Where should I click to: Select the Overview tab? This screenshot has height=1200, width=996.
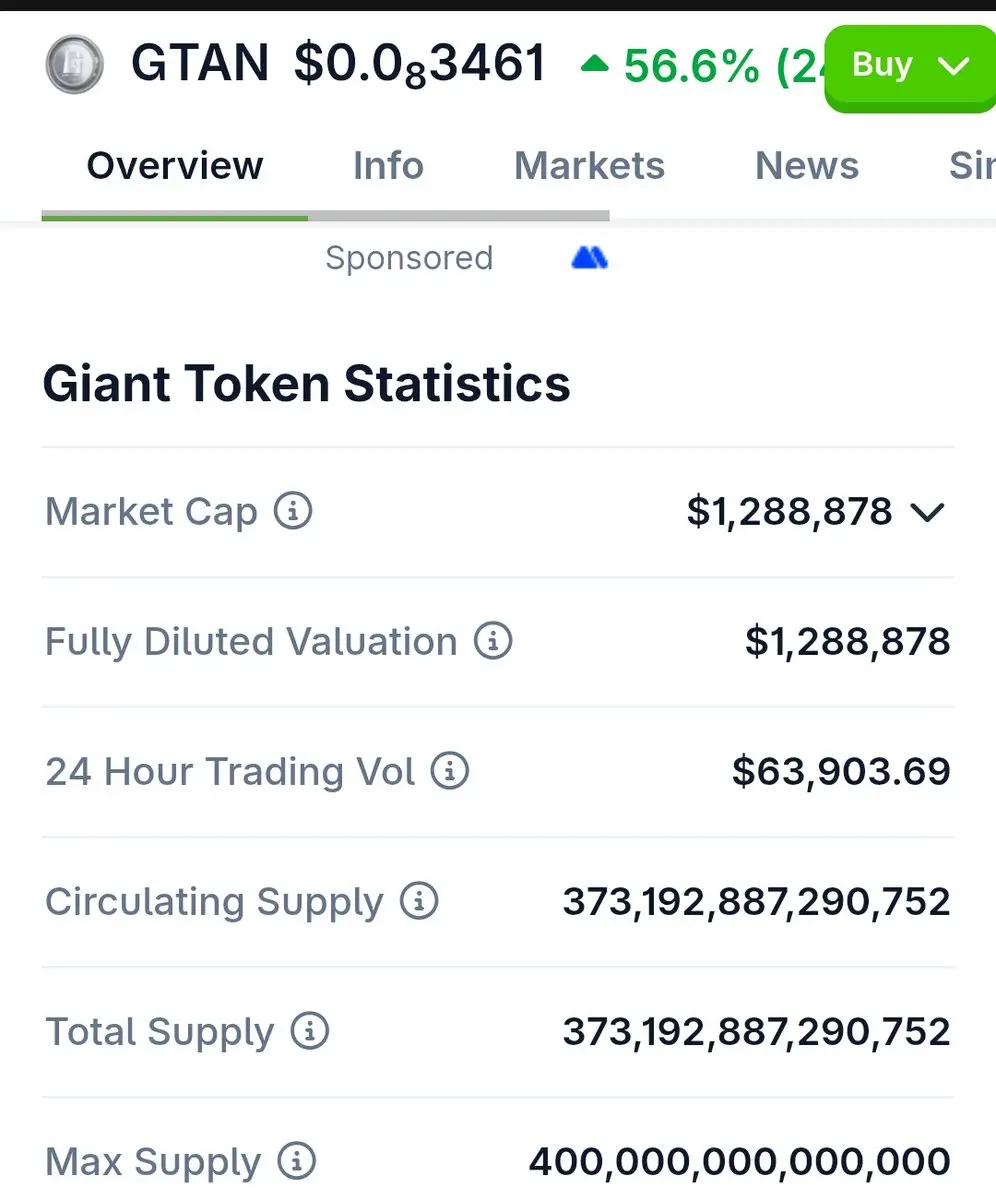click(x=175, y=165)
